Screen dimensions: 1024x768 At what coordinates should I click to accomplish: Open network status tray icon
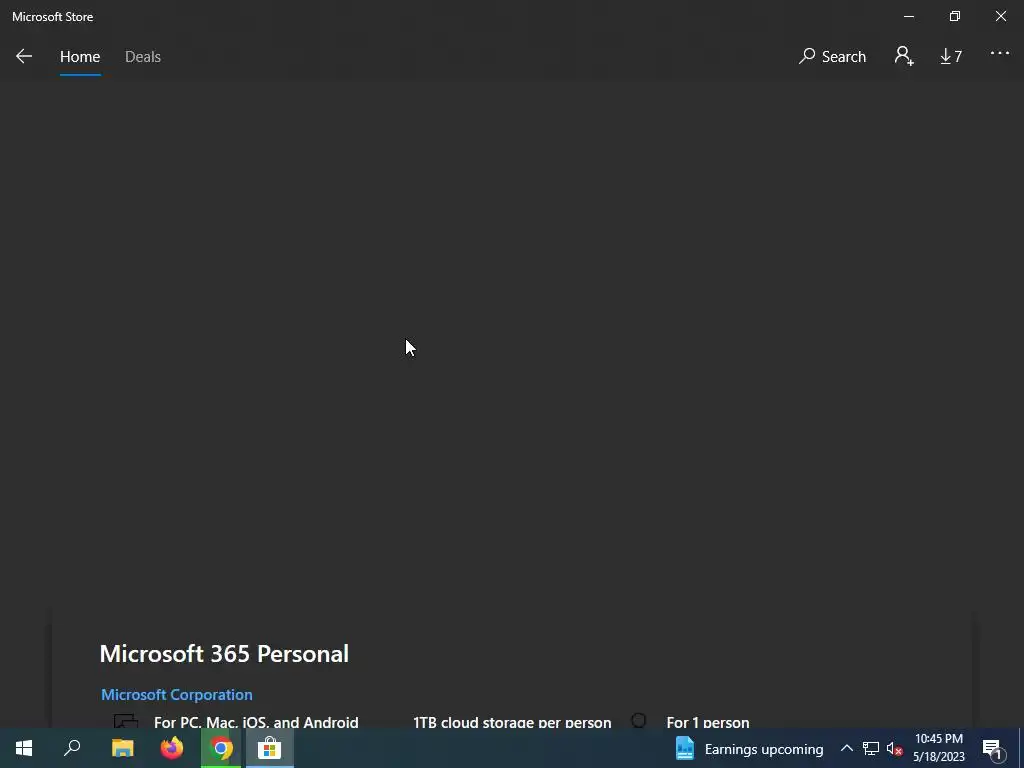coord(871,748)
